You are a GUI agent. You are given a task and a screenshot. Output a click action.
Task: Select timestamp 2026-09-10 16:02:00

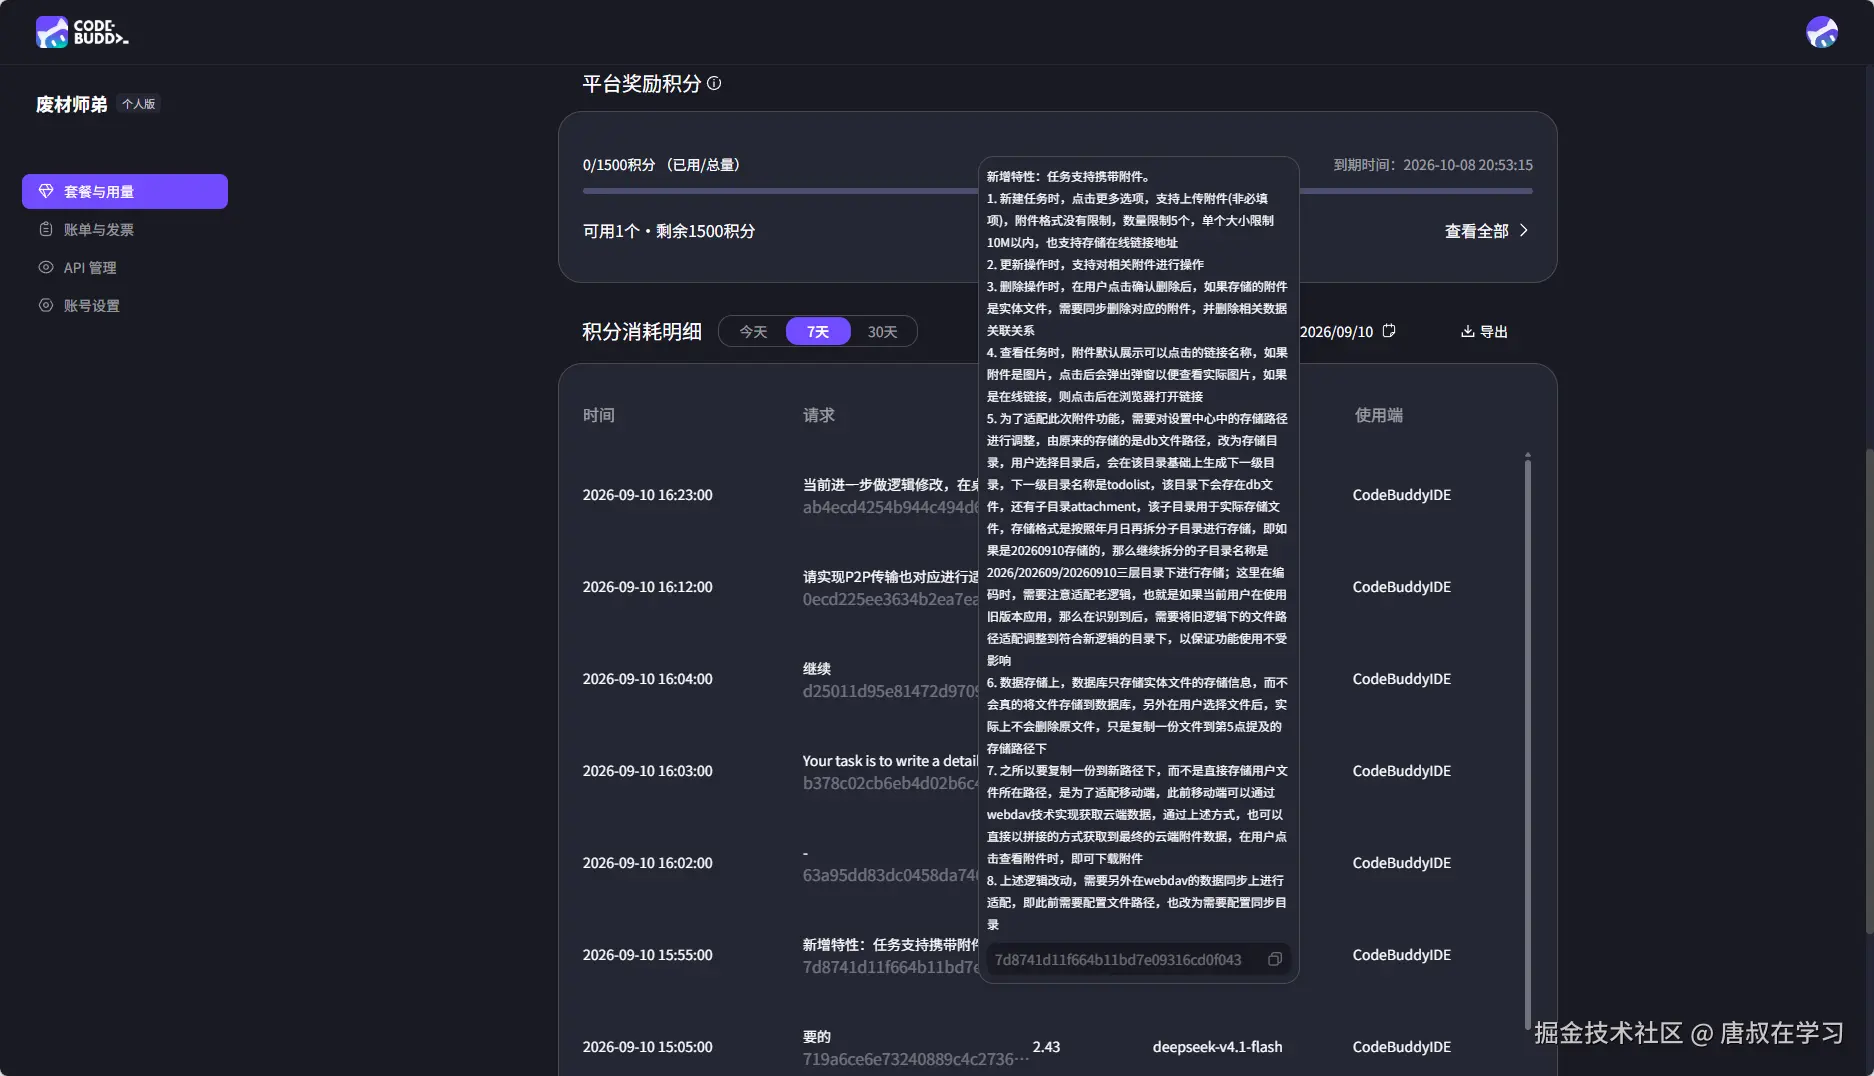(648, 863)
